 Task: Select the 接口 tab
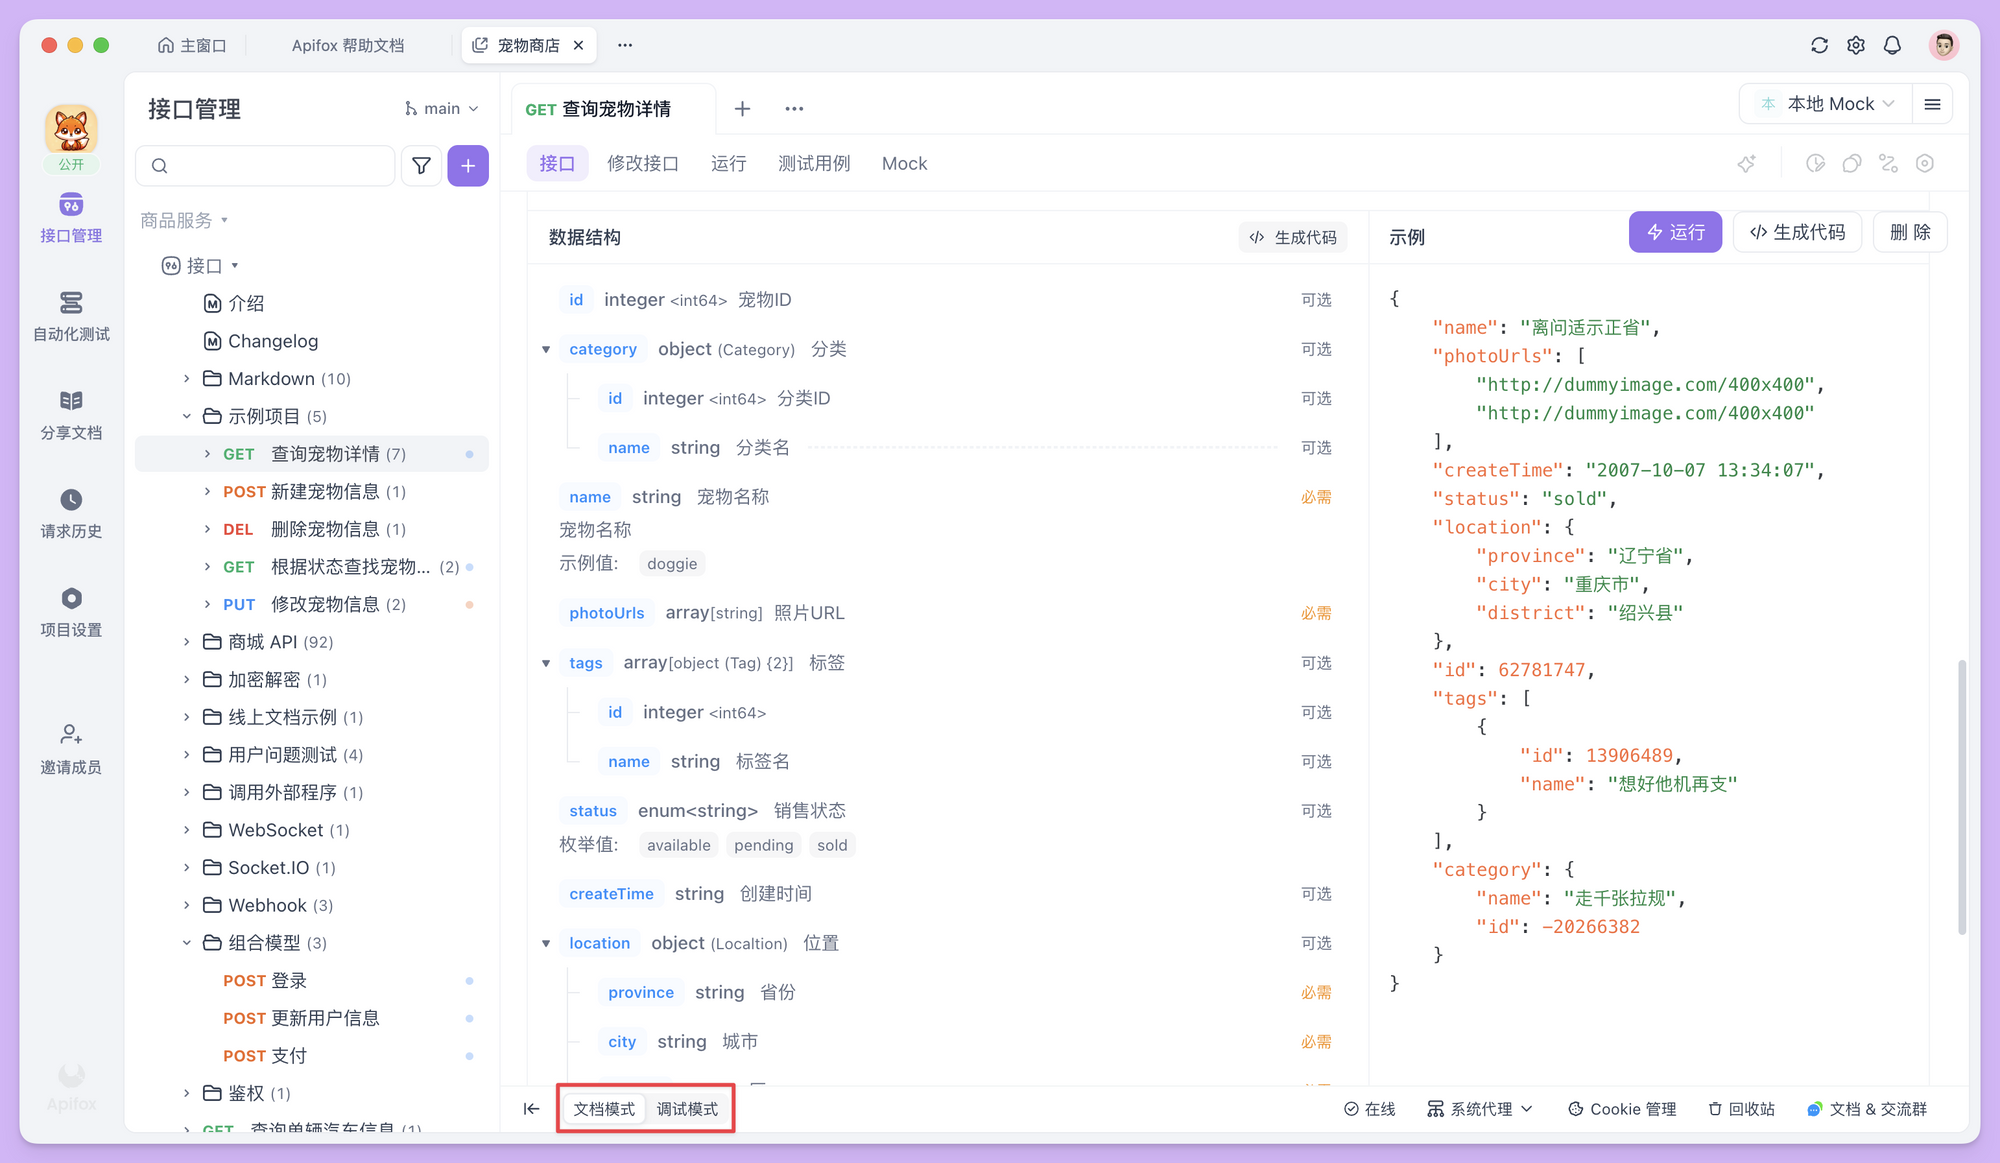tap(557, 163)
